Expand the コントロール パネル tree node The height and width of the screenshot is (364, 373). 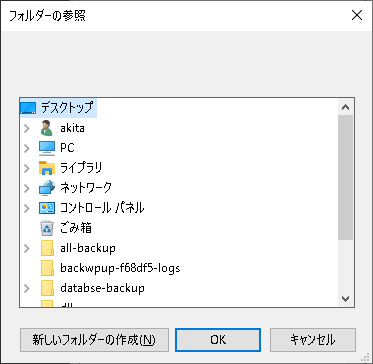(27, 208)
